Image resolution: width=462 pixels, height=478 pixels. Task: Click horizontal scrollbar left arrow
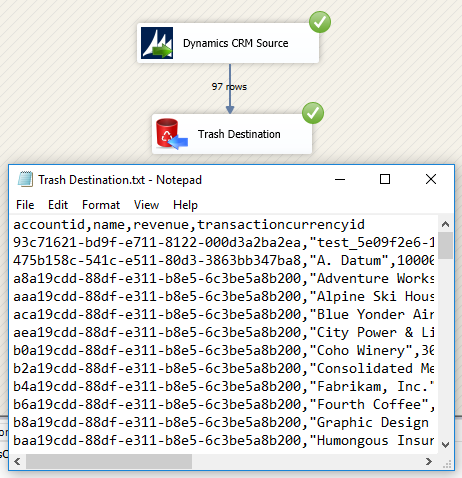pos(17,461)
